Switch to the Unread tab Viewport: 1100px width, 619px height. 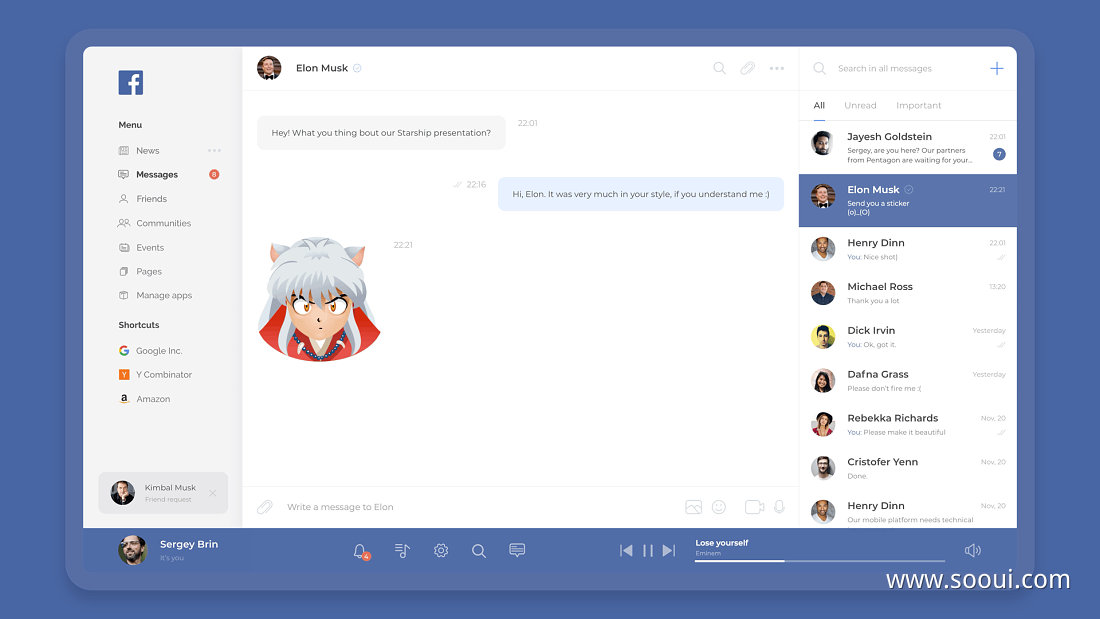(x=860, y=105)
